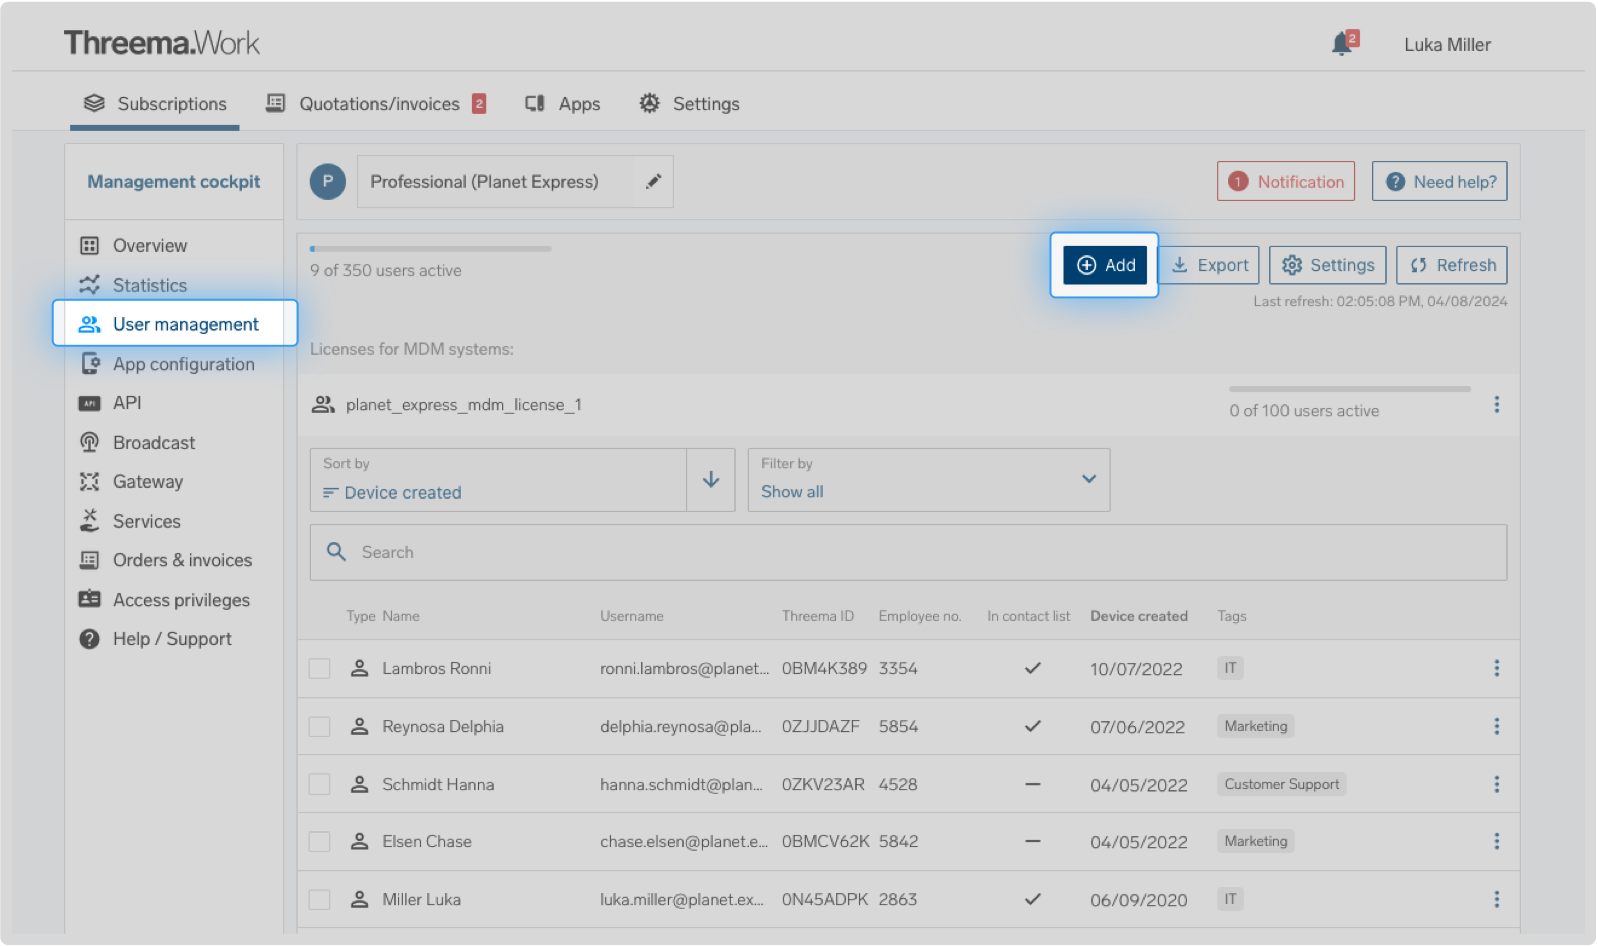Click the Customer Support tag
The height and width of the screenshot is (946, 1598).
1281,784
